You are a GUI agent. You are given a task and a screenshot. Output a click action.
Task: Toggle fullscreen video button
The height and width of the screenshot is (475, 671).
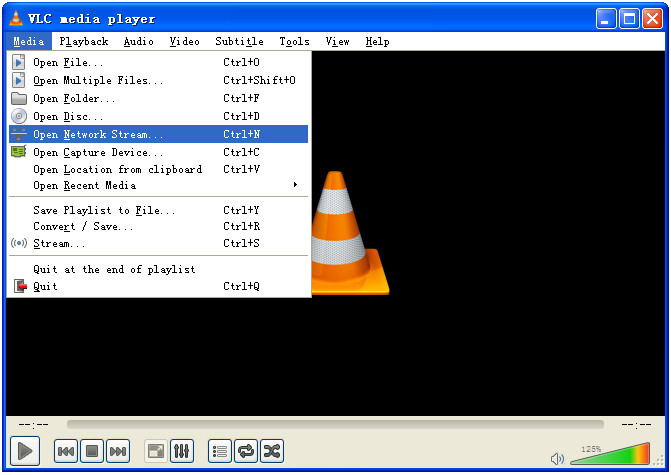[x=156, y=451]
